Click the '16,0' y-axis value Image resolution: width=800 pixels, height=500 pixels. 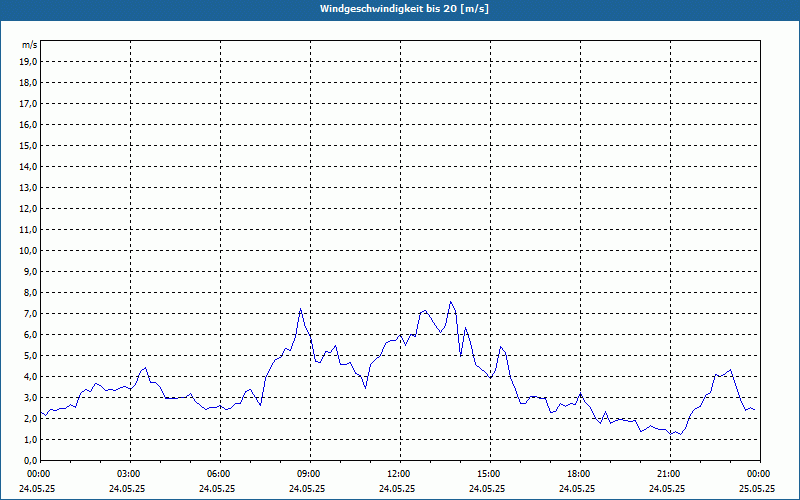tap(28, 124)
